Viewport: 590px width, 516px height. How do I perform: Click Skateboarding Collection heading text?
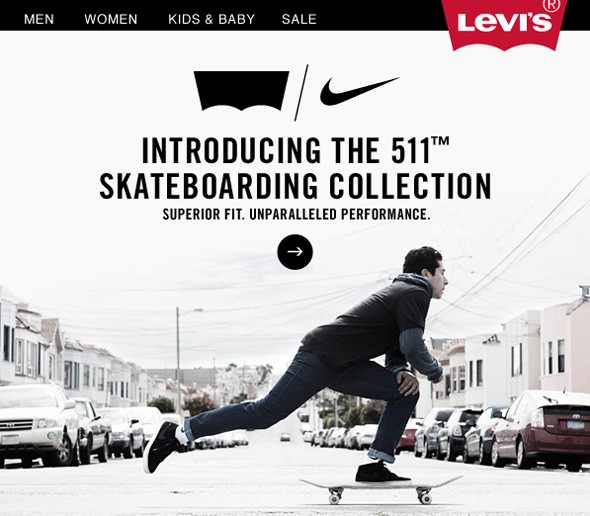click(x=295, y=186)
